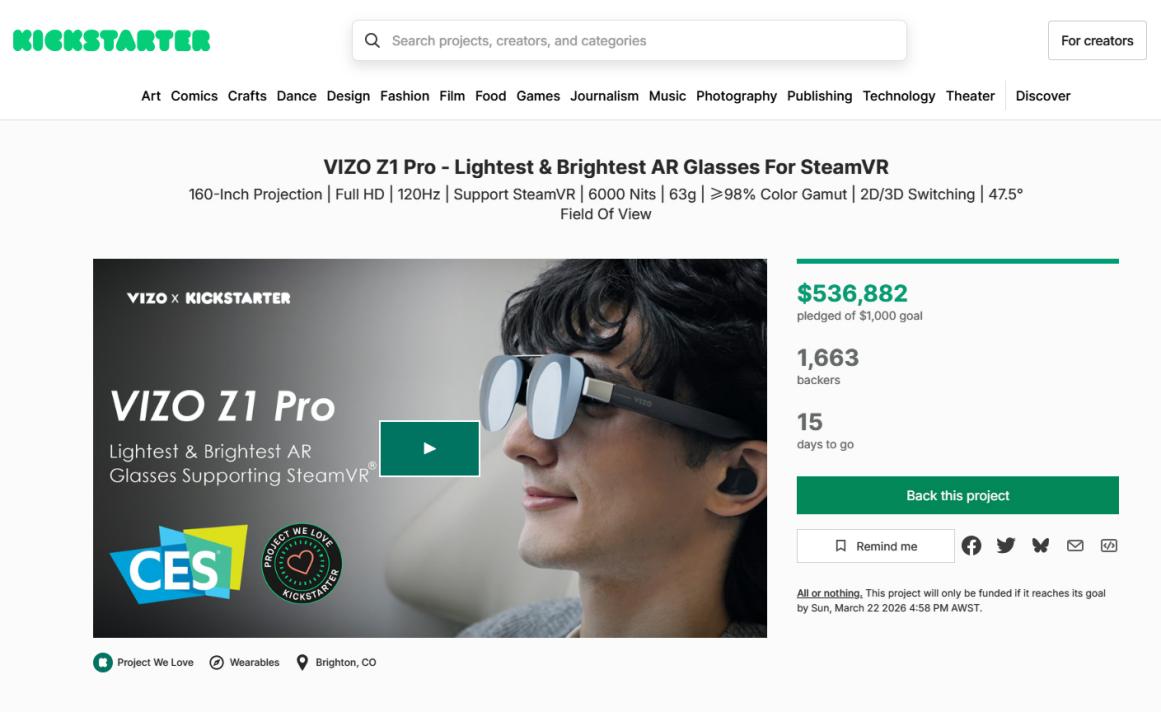Play the VIZO Z1 Pro video
The height and width of the screenshot is (712, 1161).
pos(429,448)
